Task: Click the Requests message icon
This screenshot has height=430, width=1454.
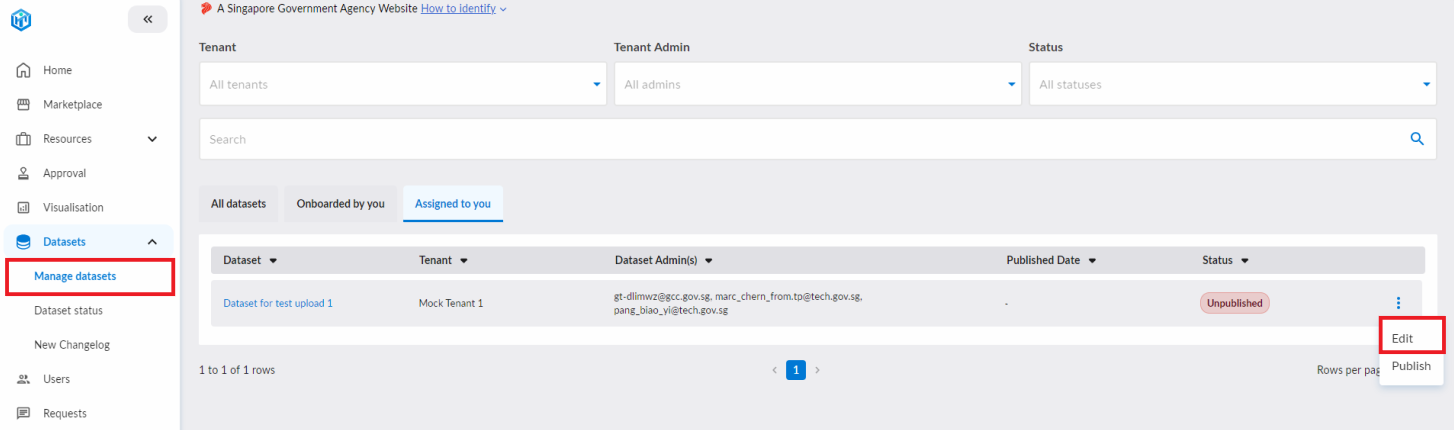Action: pyautogui.click(x=23, y=413)
